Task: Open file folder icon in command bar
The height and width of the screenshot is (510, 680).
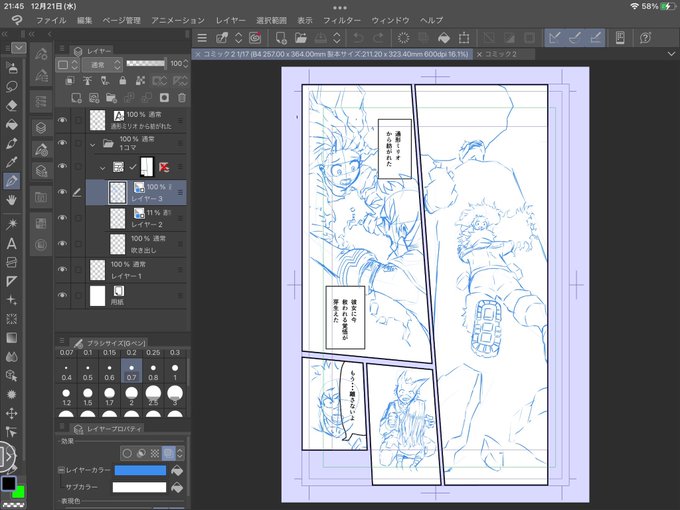Action: coord(301,38)
